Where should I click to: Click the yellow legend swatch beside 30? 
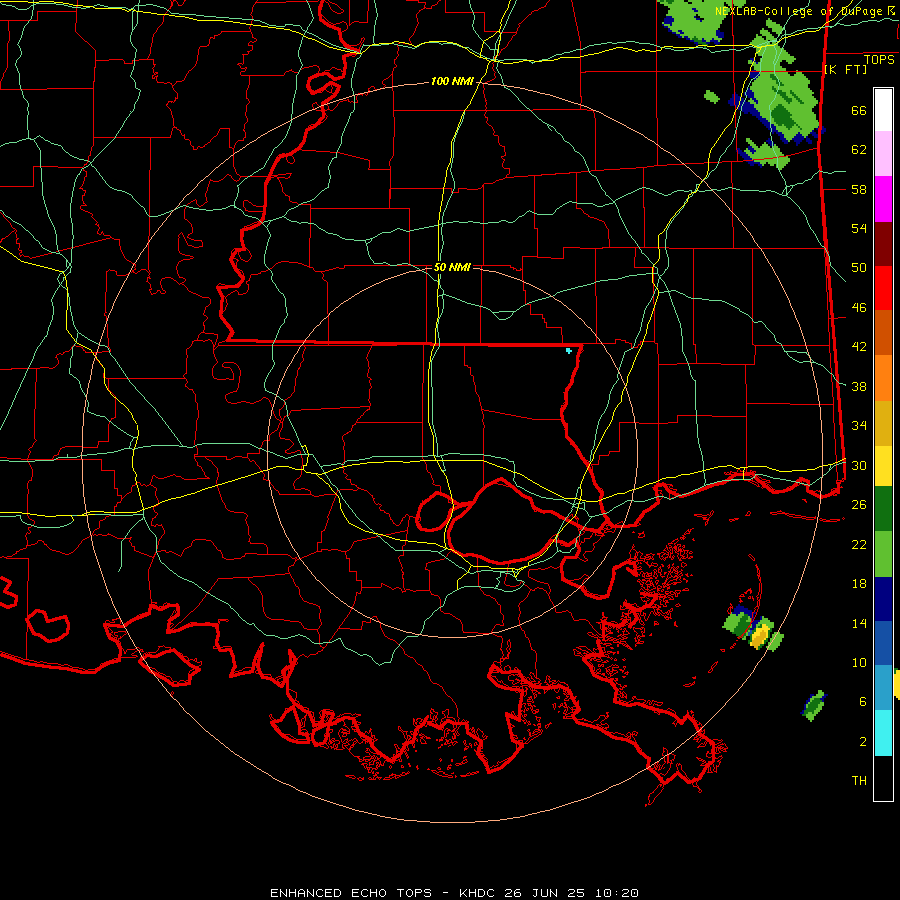point(883,466)
